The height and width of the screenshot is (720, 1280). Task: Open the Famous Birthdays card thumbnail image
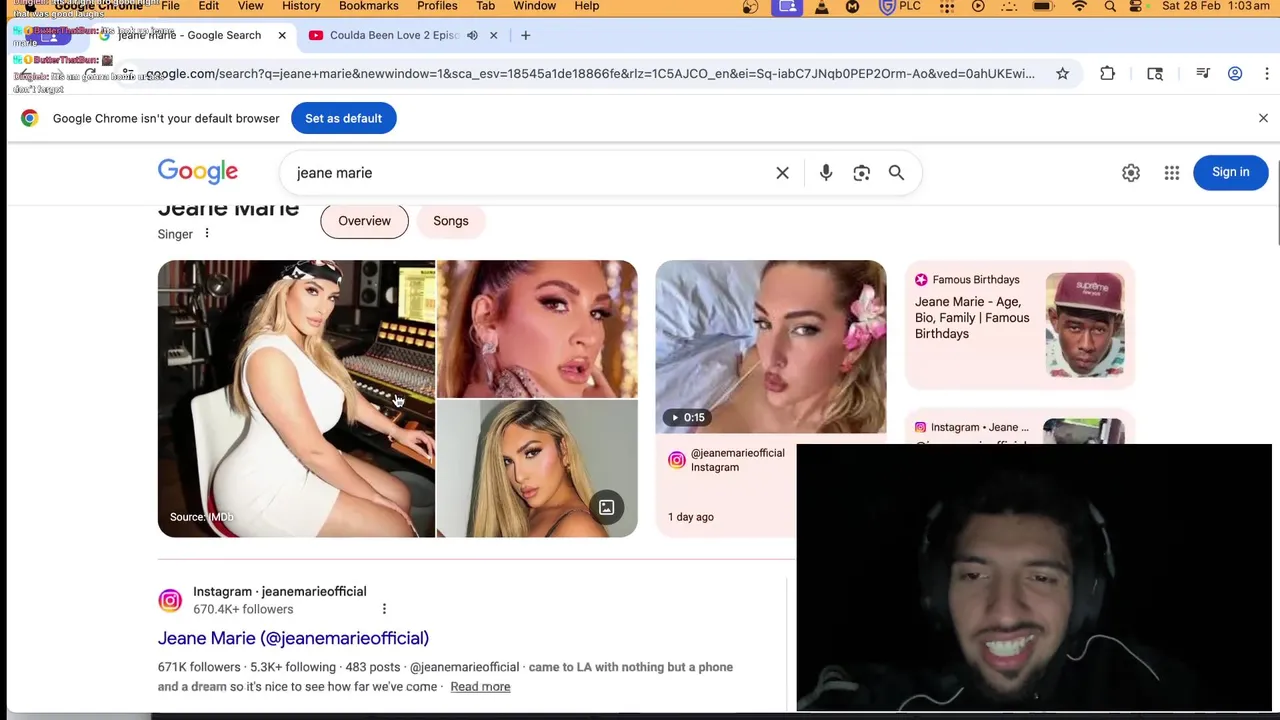click(1085, 324)
